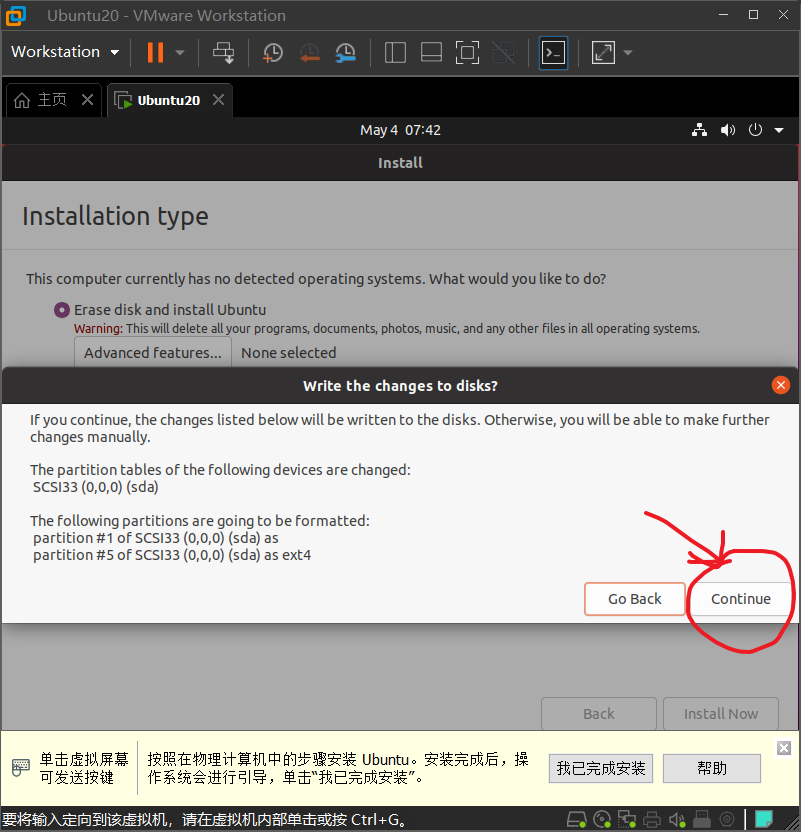Click the partition #5 ext4 line
Image resolution: width=801 pixels, height=832 pixels.
click(172, 555)
